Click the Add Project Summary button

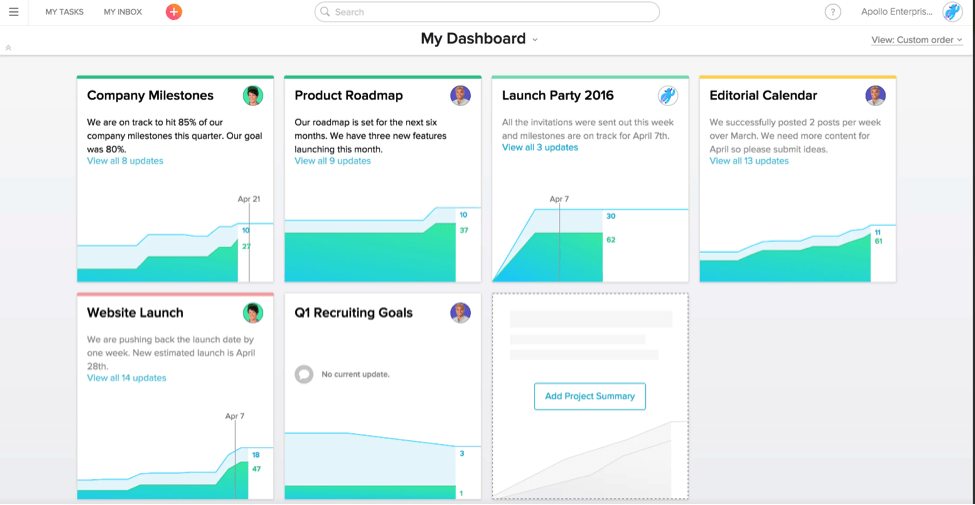click(x=589, y=396)
